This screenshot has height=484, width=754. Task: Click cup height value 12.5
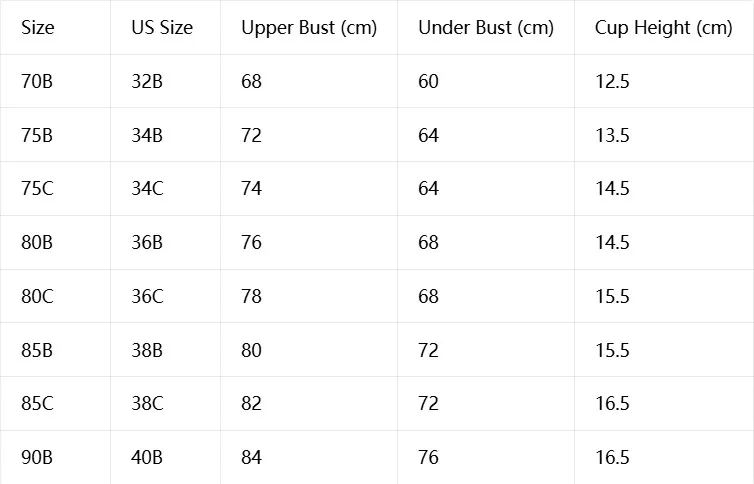coord(612,81)
